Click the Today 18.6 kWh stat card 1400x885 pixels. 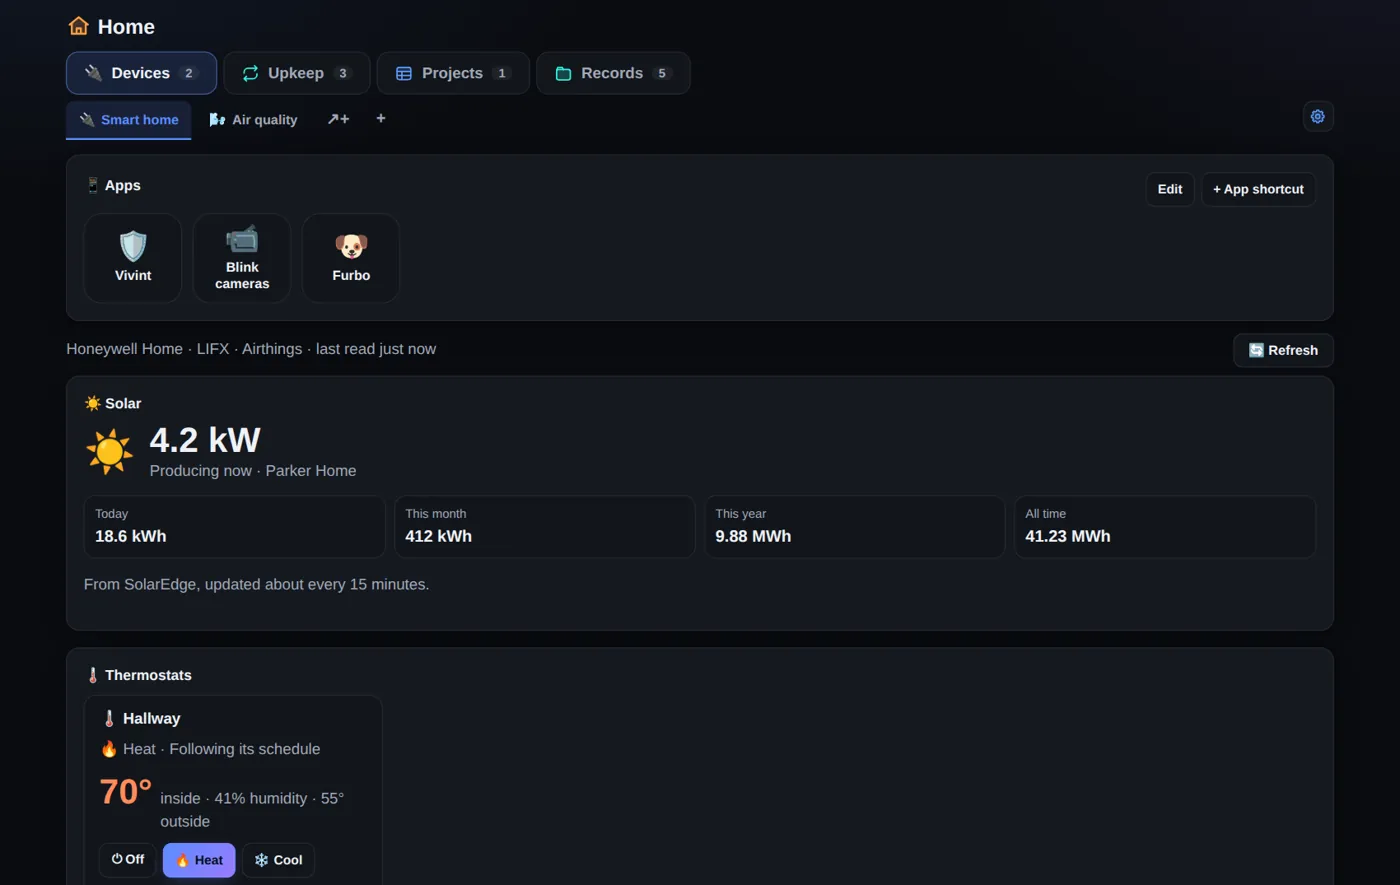point(234,526)
